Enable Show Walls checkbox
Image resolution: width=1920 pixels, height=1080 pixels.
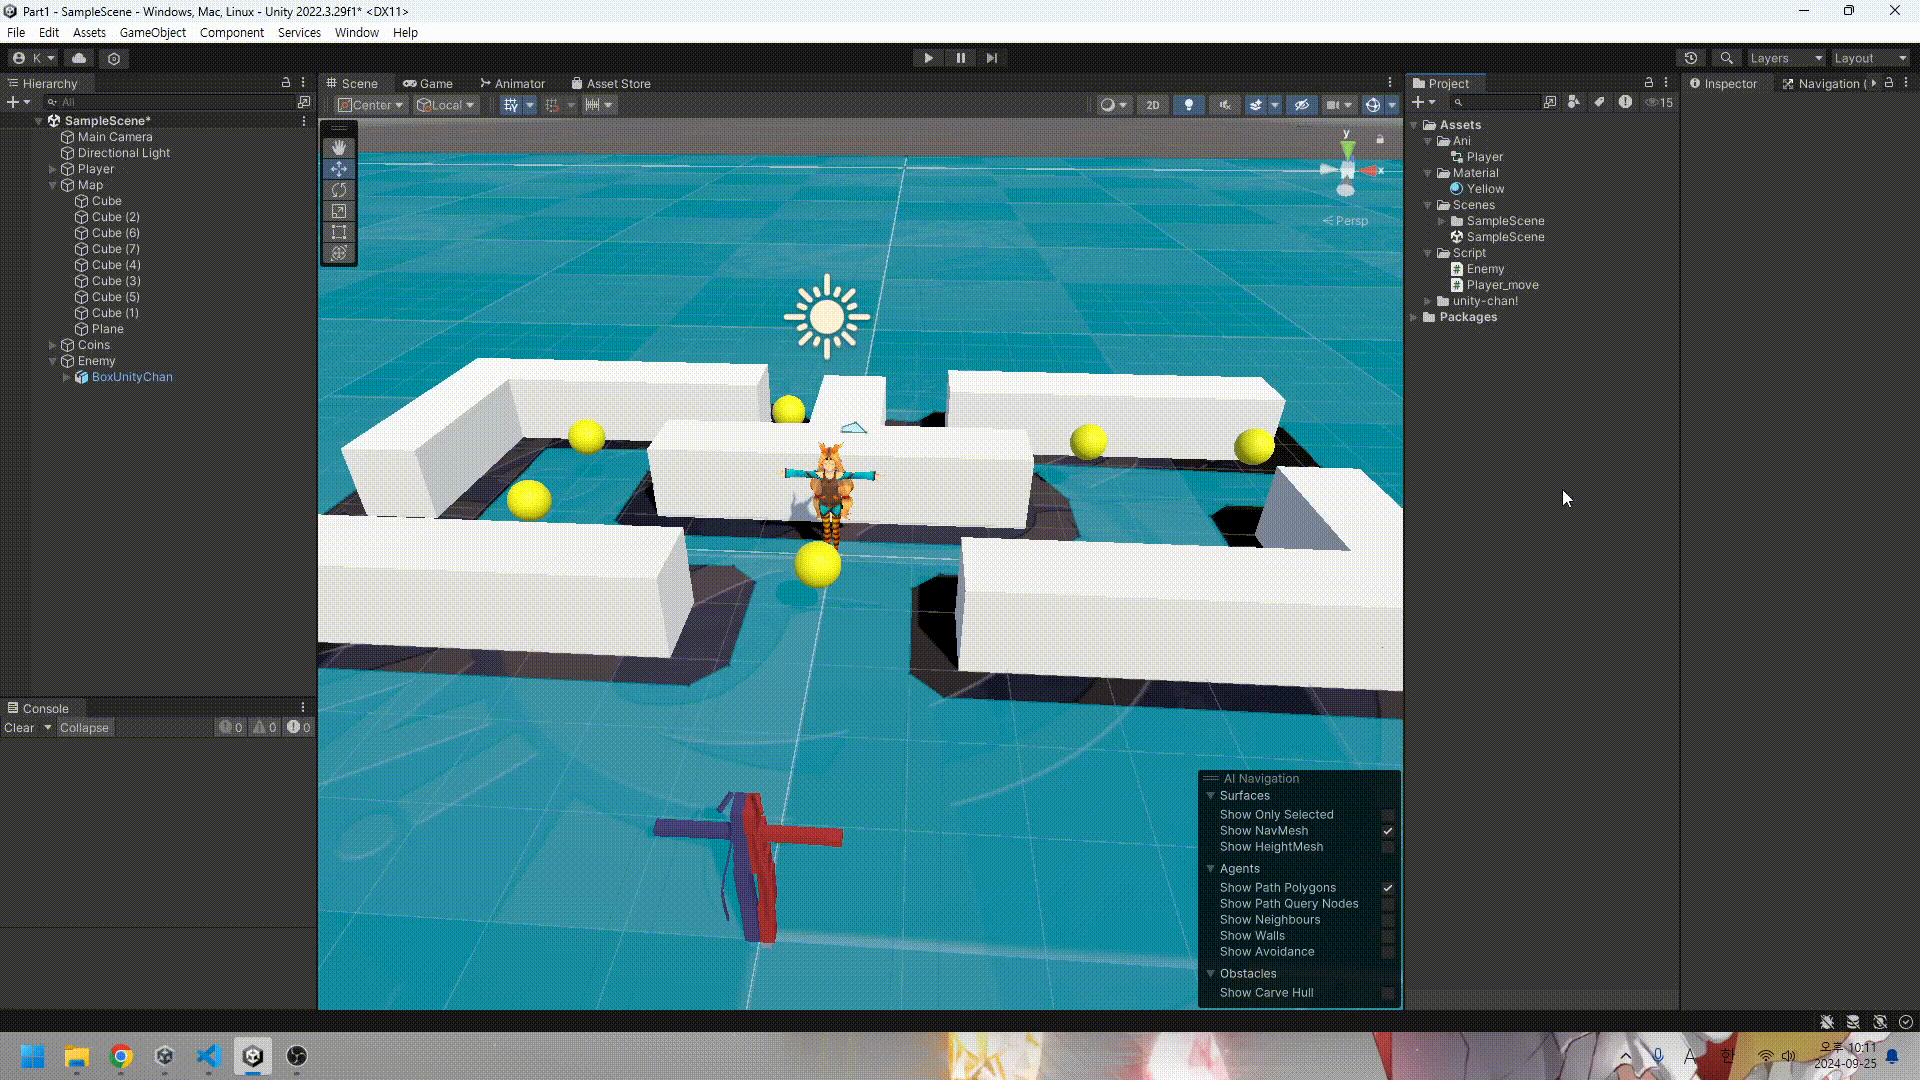tap(1387, 936)
